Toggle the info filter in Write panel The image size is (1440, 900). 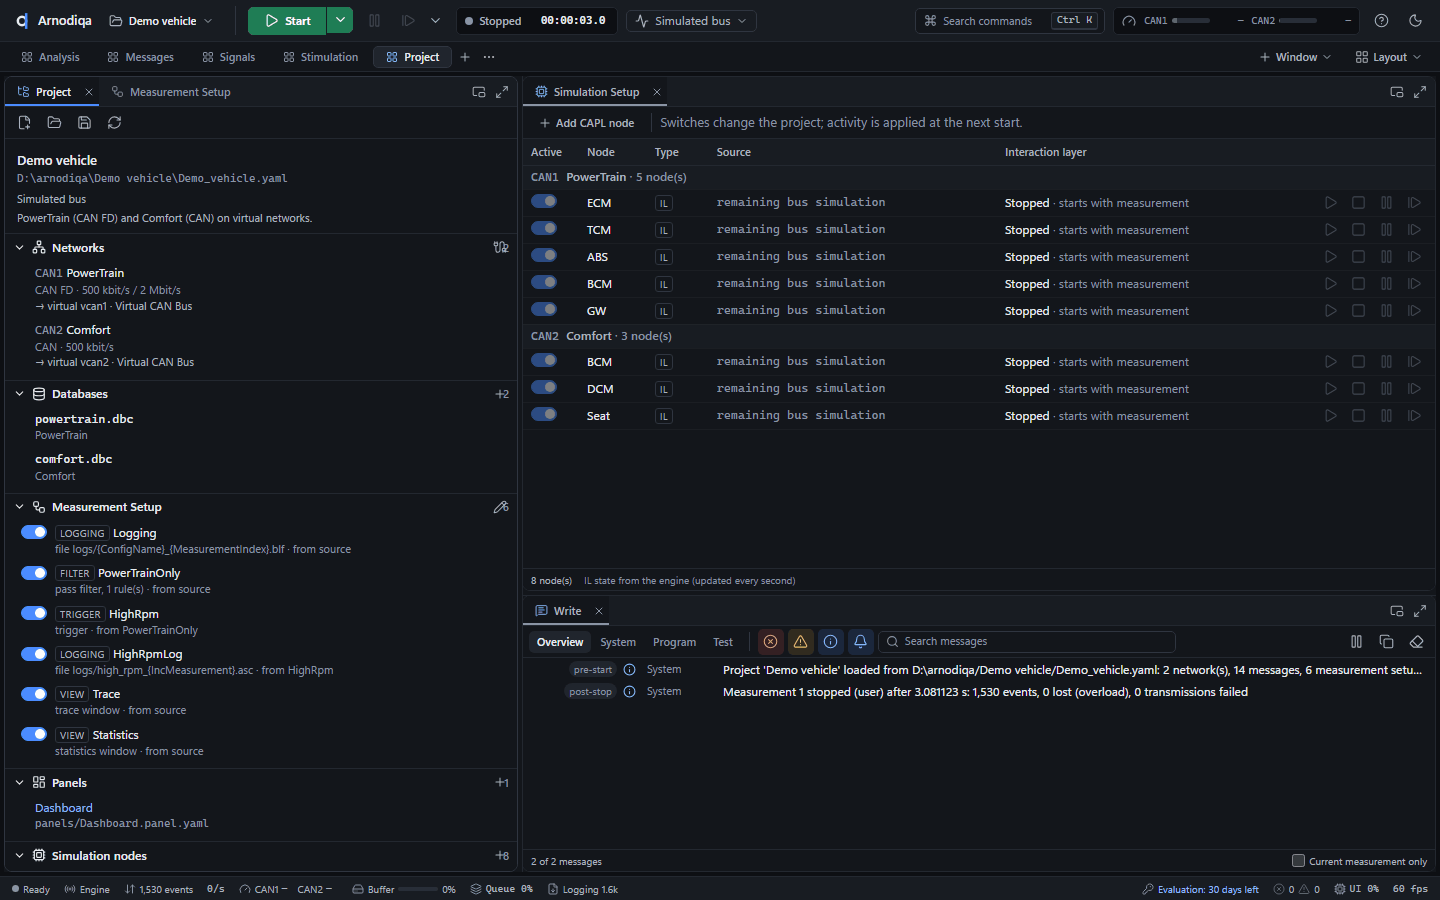pos(830,642)
